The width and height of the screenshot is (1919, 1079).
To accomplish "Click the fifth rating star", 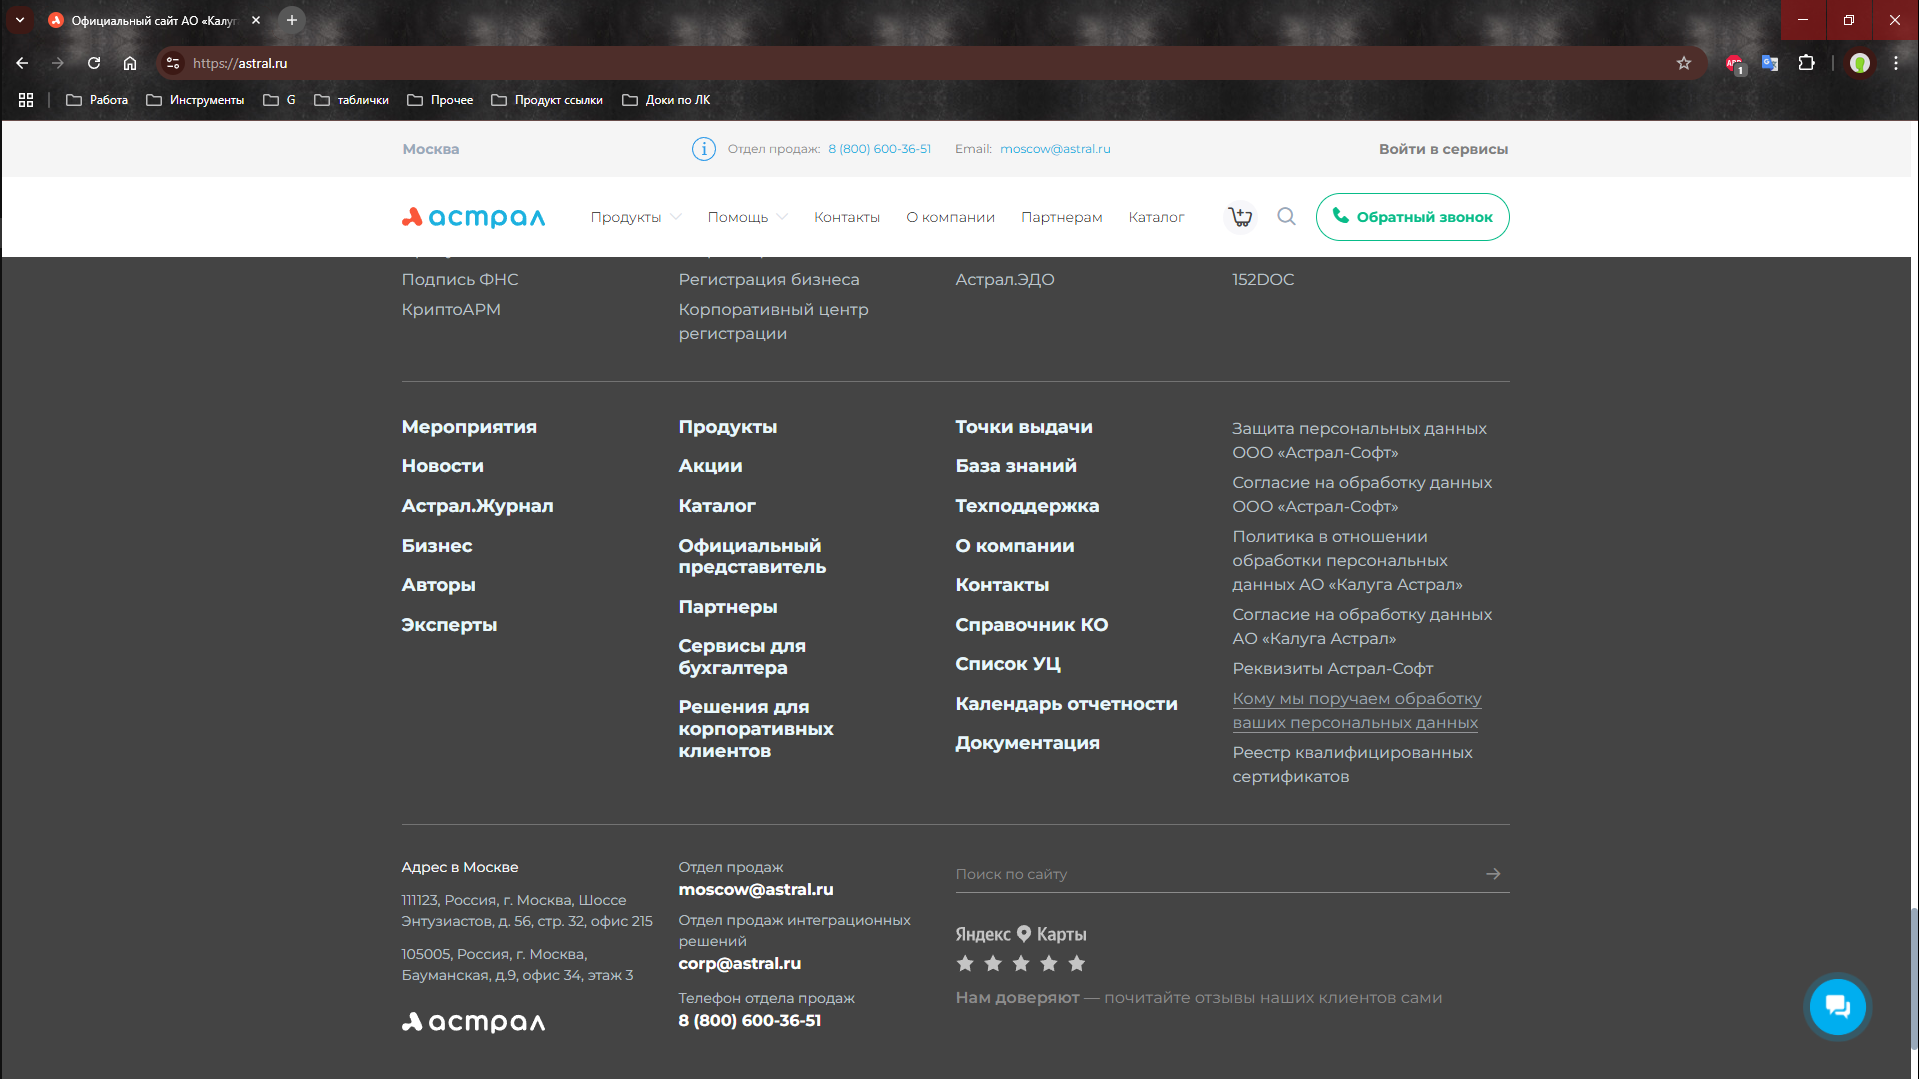I will tap(1077, 964).
